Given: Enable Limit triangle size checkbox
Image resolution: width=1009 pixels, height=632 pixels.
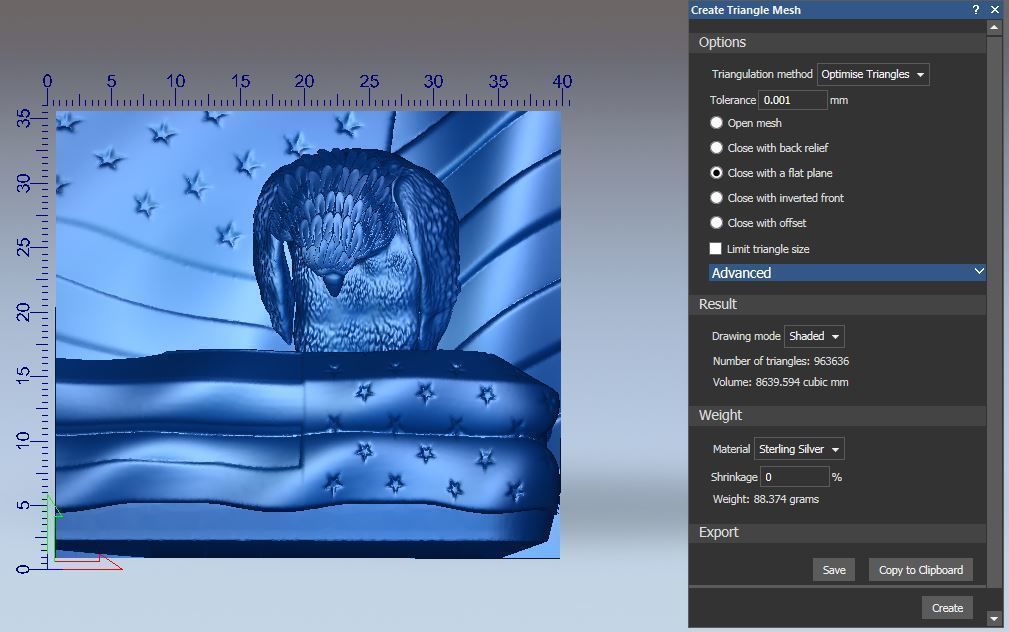Looking at the screenshot, I should [716, 248].
